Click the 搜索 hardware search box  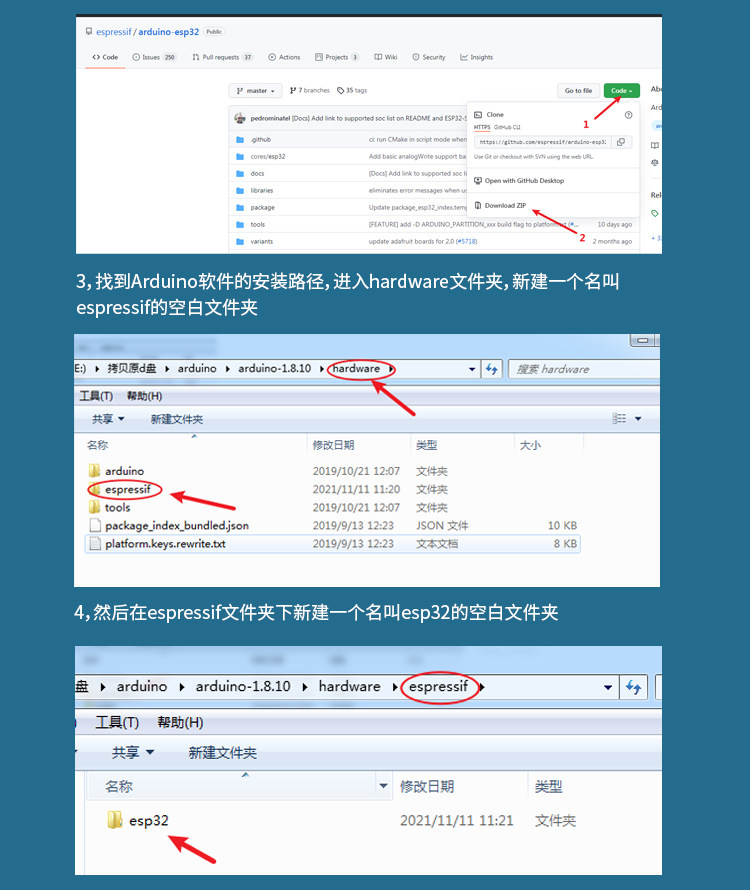coord(584,370)
